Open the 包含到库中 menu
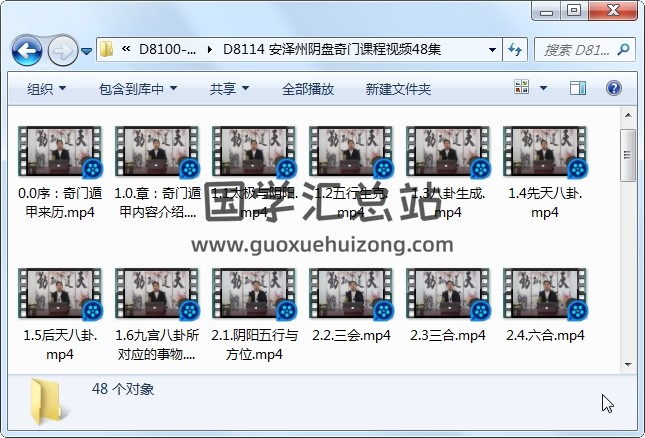This screenshot has height=438, width=645. (x=138, y=88)
